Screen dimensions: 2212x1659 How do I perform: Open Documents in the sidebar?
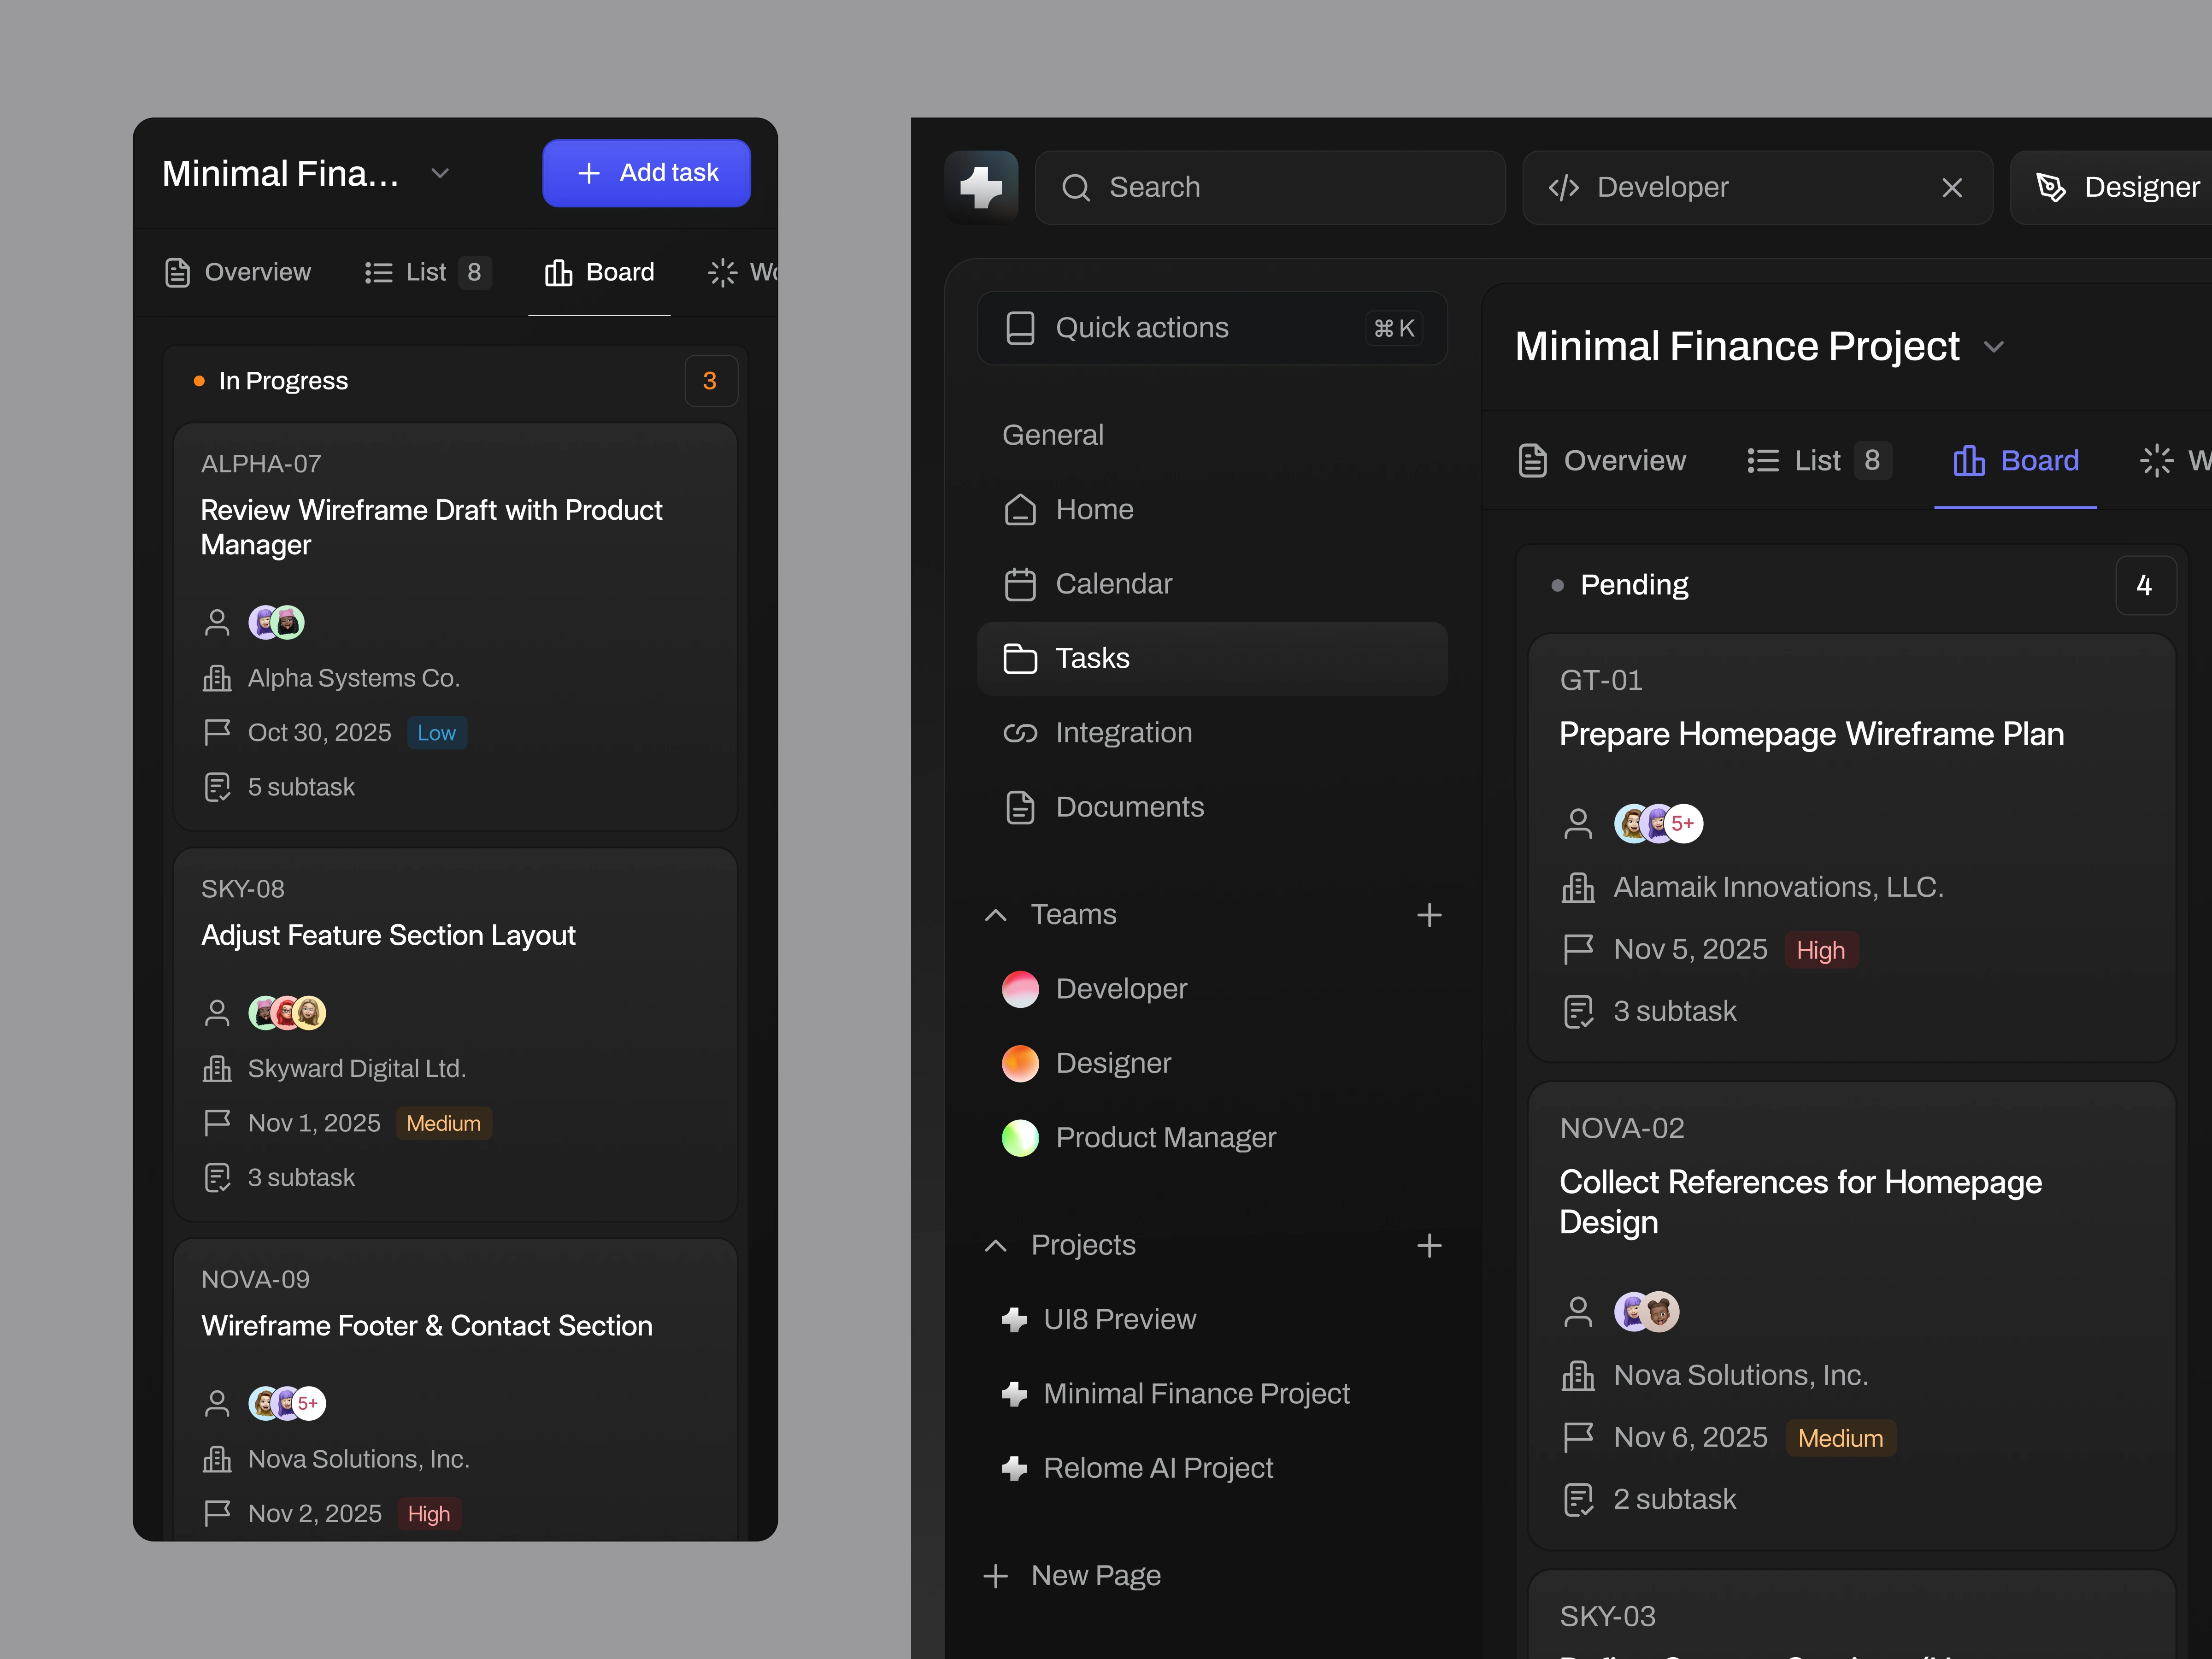click(1129, 807)
